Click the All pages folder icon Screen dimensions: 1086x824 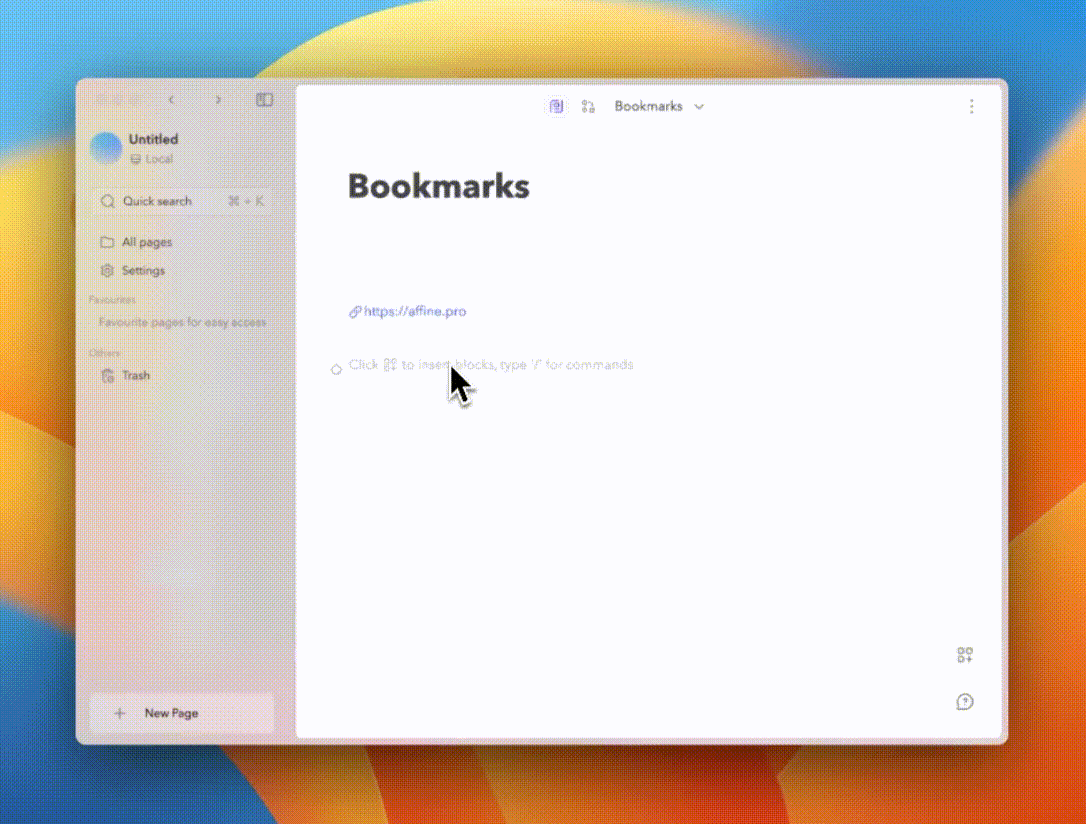pos(107,242)
